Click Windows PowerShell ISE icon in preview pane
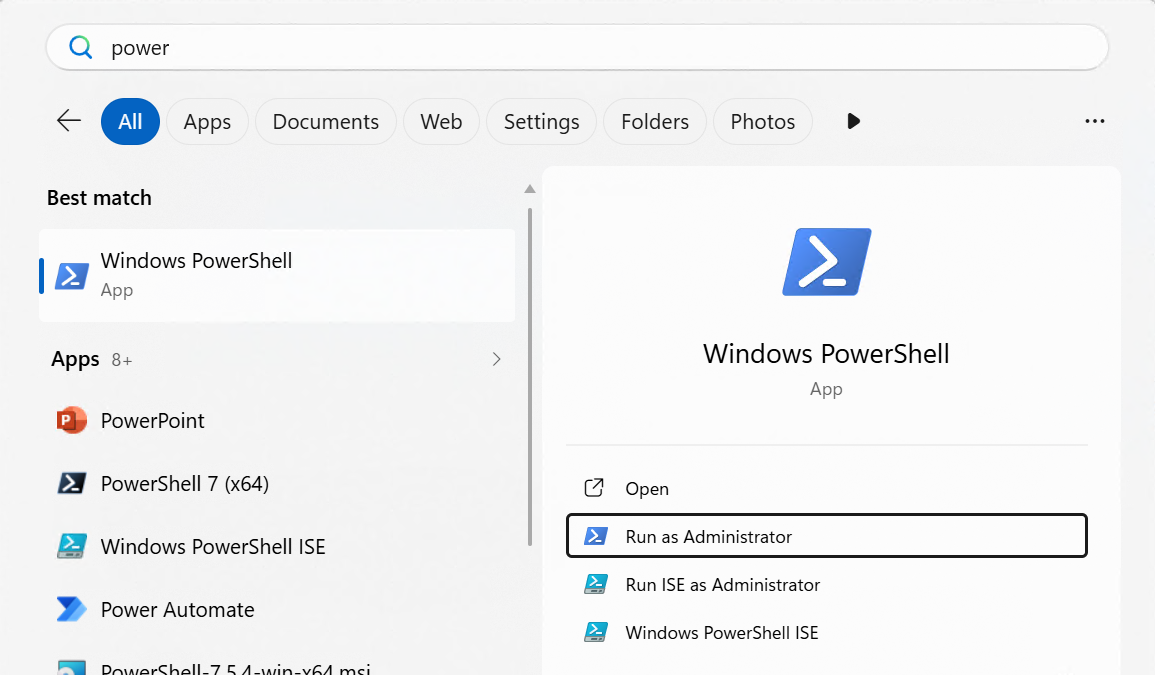The width and height of the screenshot is (1155, 675). tap(595, 632)
